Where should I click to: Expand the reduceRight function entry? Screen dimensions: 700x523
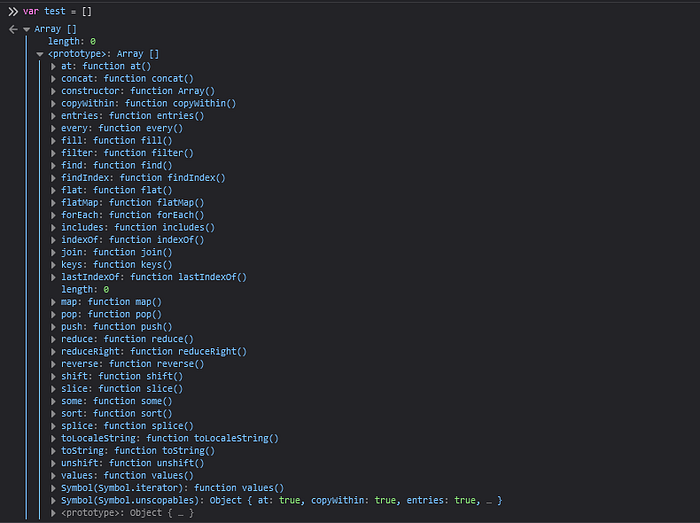pyautogui.click(x=53, y=351)
